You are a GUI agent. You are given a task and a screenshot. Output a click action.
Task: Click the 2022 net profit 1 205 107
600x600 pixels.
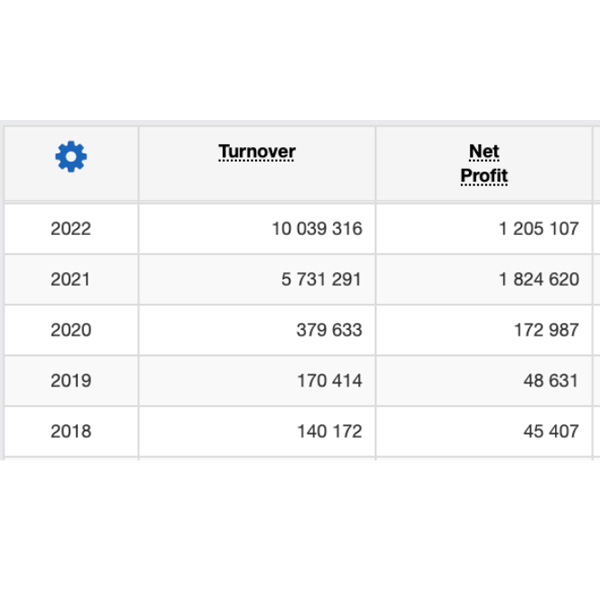[x=538, y=229]
